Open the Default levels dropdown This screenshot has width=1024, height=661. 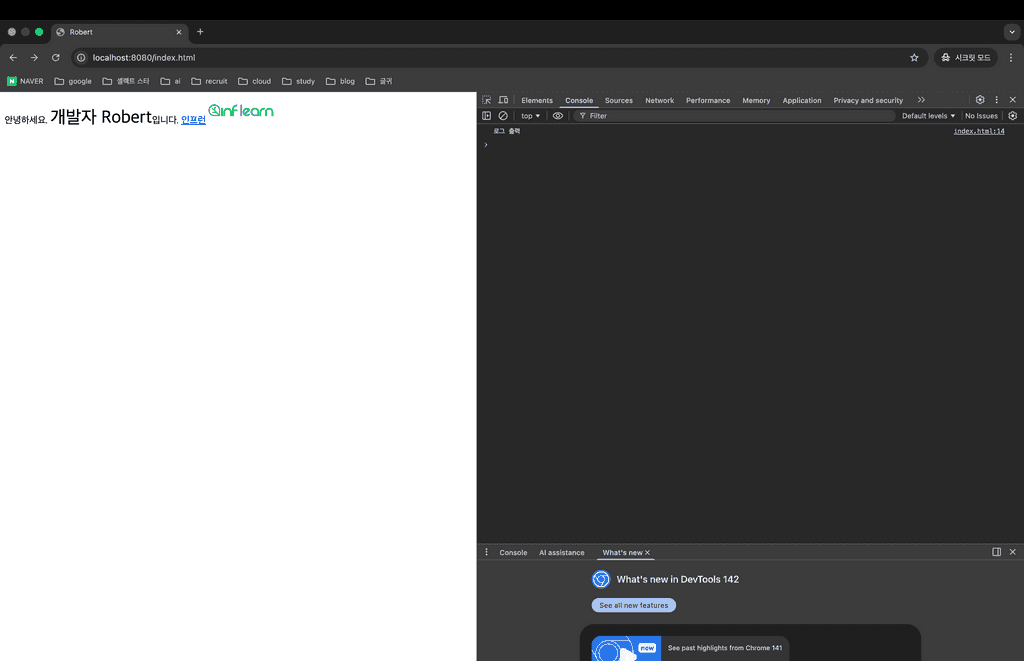928,116
